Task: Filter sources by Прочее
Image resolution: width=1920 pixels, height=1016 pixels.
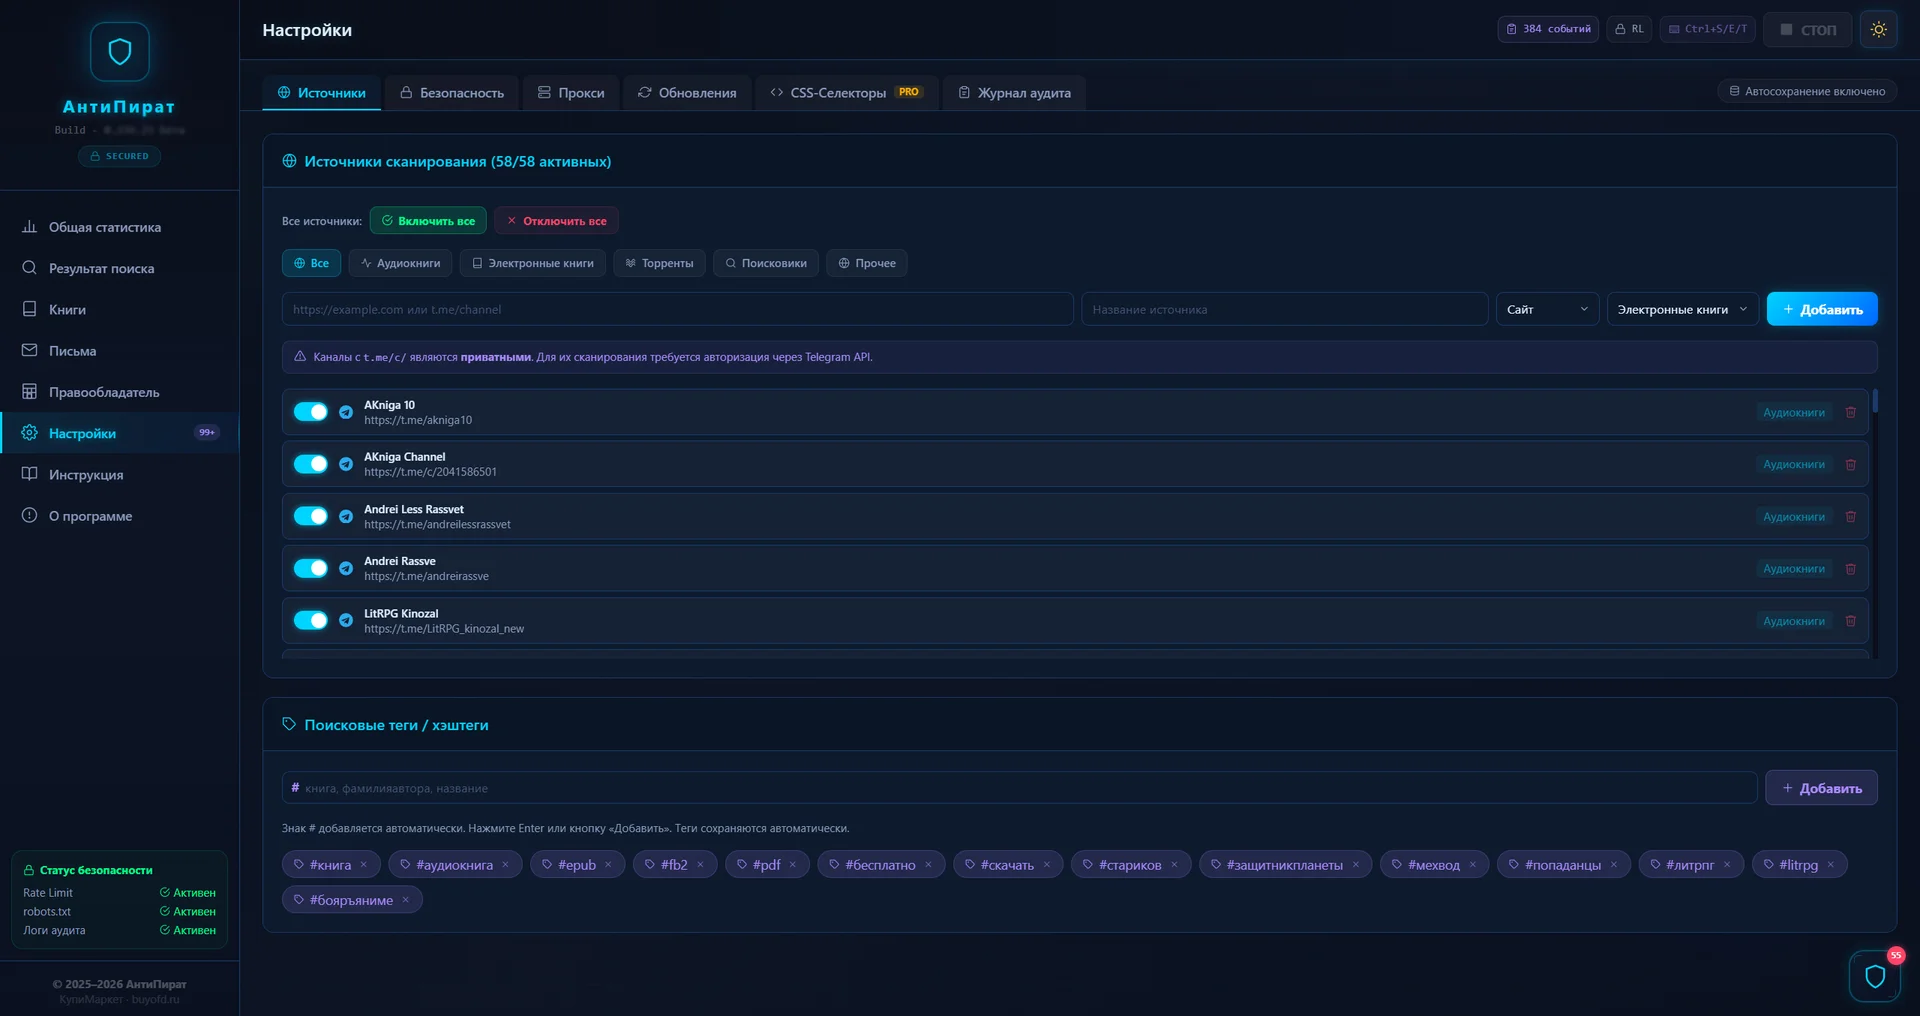Action: click(x=867, y=263)
